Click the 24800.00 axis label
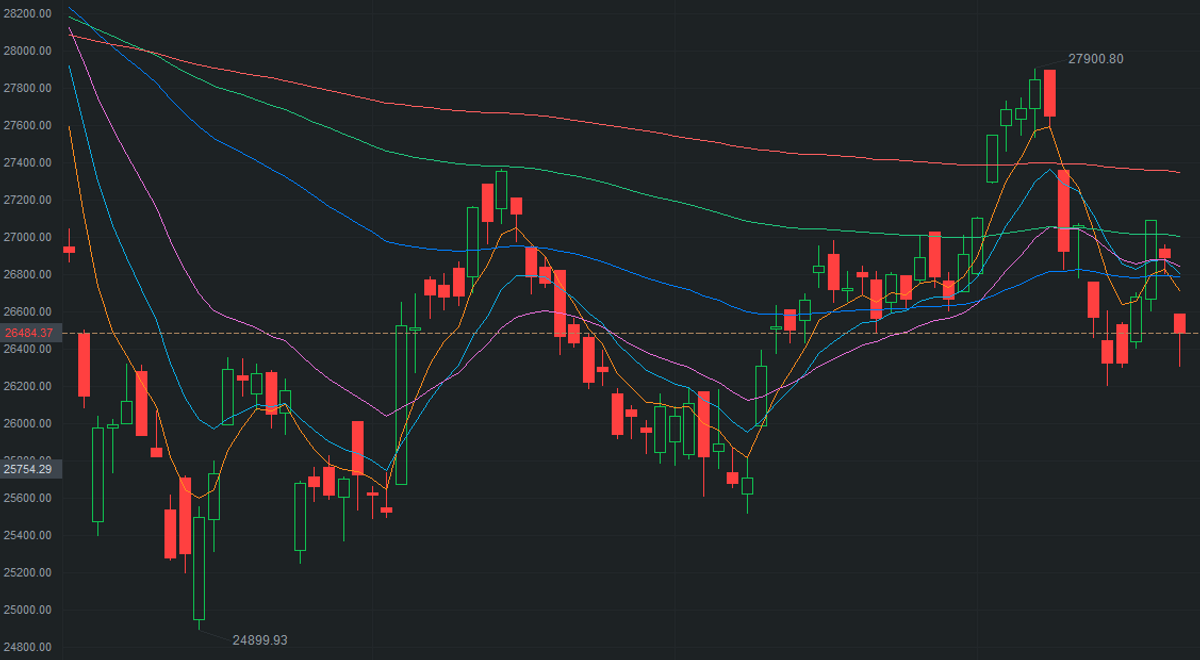The width and height of the screenshot is (1200, 660). (27, 648)
